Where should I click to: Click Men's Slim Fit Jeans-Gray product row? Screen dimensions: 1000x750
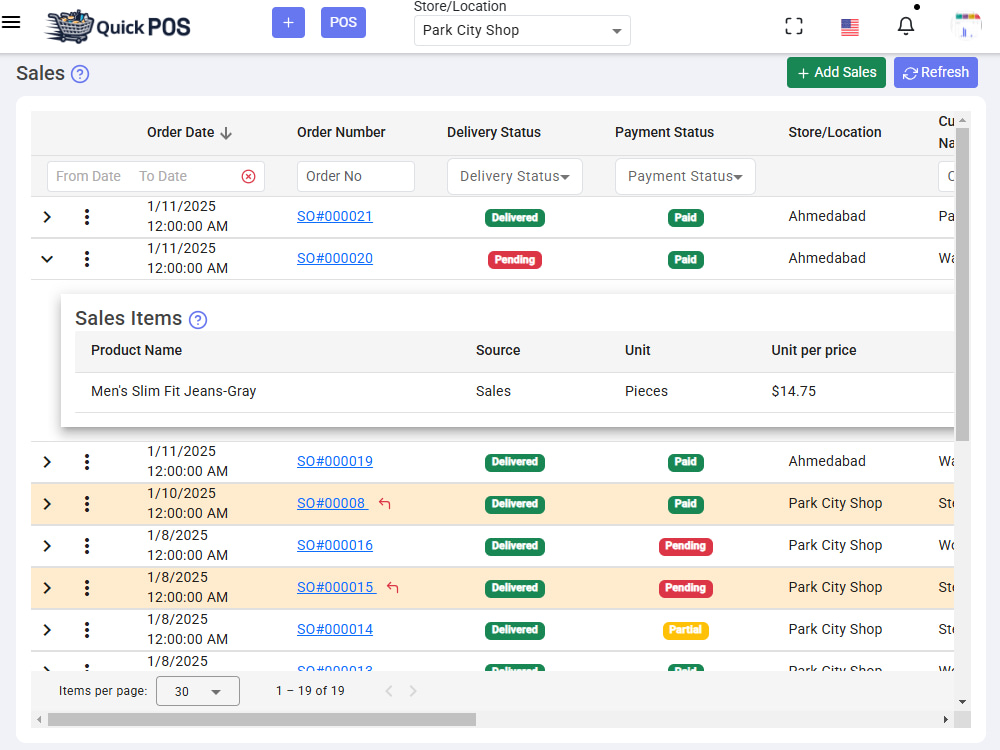[514, 392]
